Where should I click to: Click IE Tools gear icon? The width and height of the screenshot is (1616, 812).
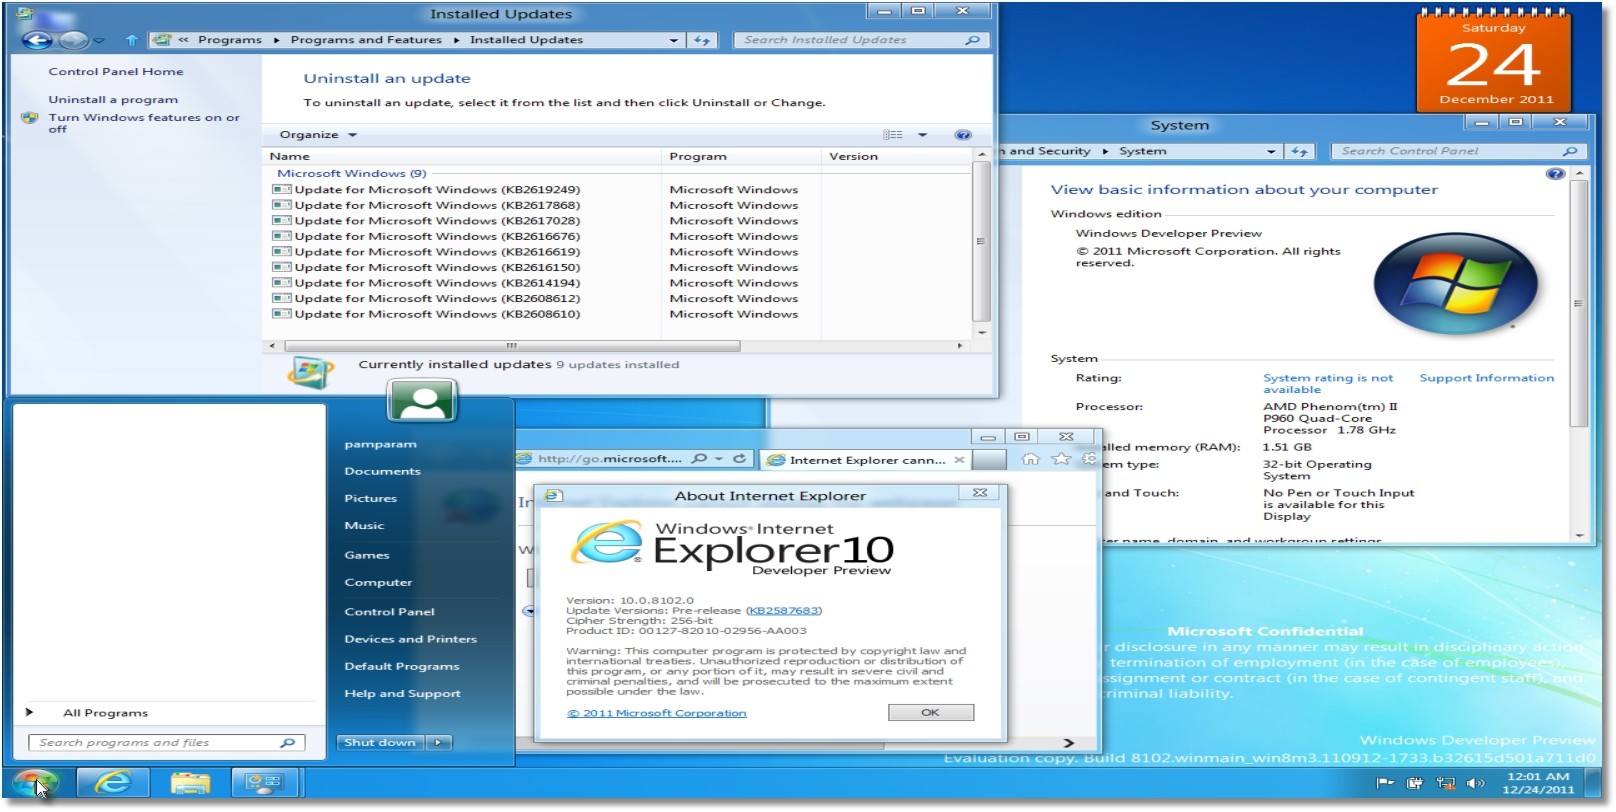click(x=1090, y=459)
